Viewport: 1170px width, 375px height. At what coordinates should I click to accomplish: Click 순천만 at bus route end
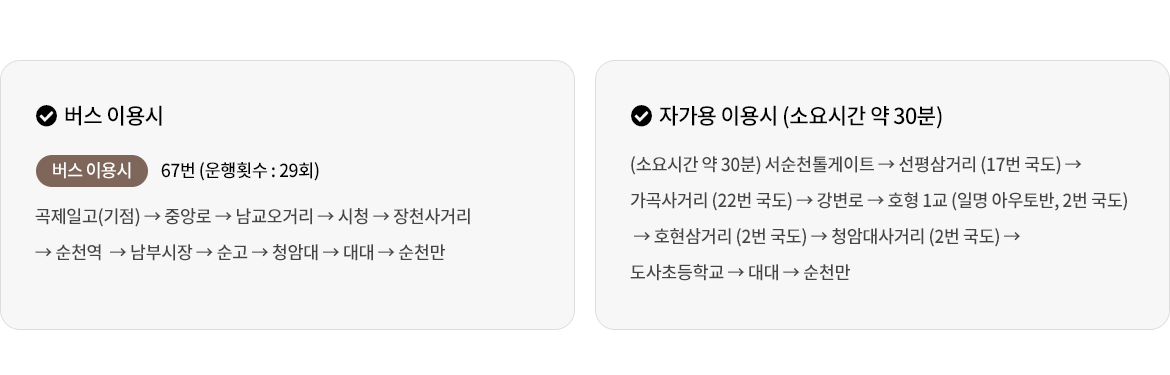pyautogui.click(x=422, y=253)
